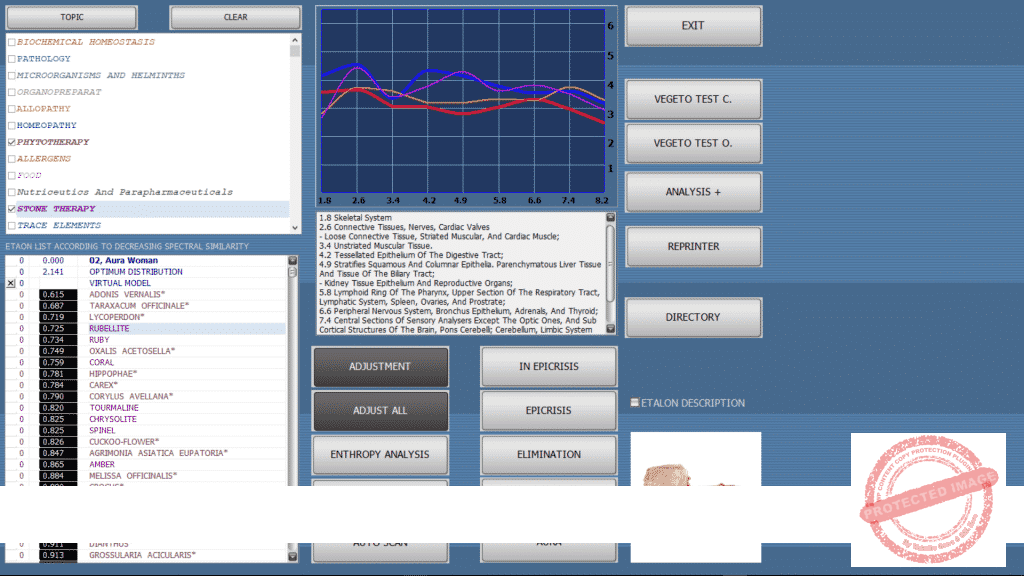The width and height of the screenshot is (1024, 576).
Task: Click the etalon list scroll-up arrow
Action: click(292, 261)
